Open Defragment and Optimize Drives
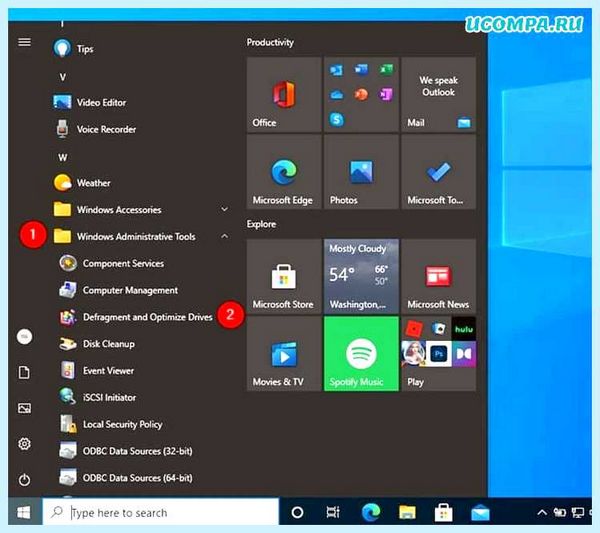Screen dimensions: 600x533 click(x=136, y=317)
